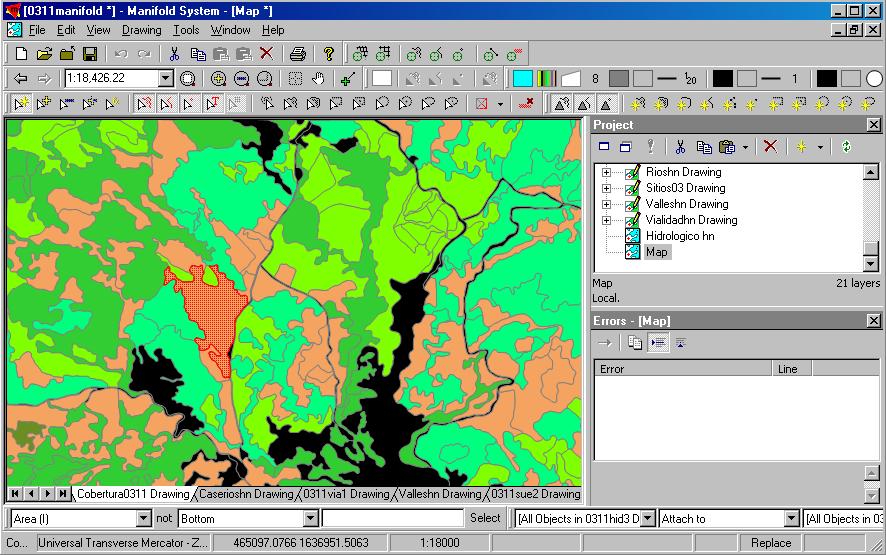The height and width of the screenshot is (555, 886).
Task: Select 'Hidrologico hn' item in Project pane
Action: click(x=679, y=236)
